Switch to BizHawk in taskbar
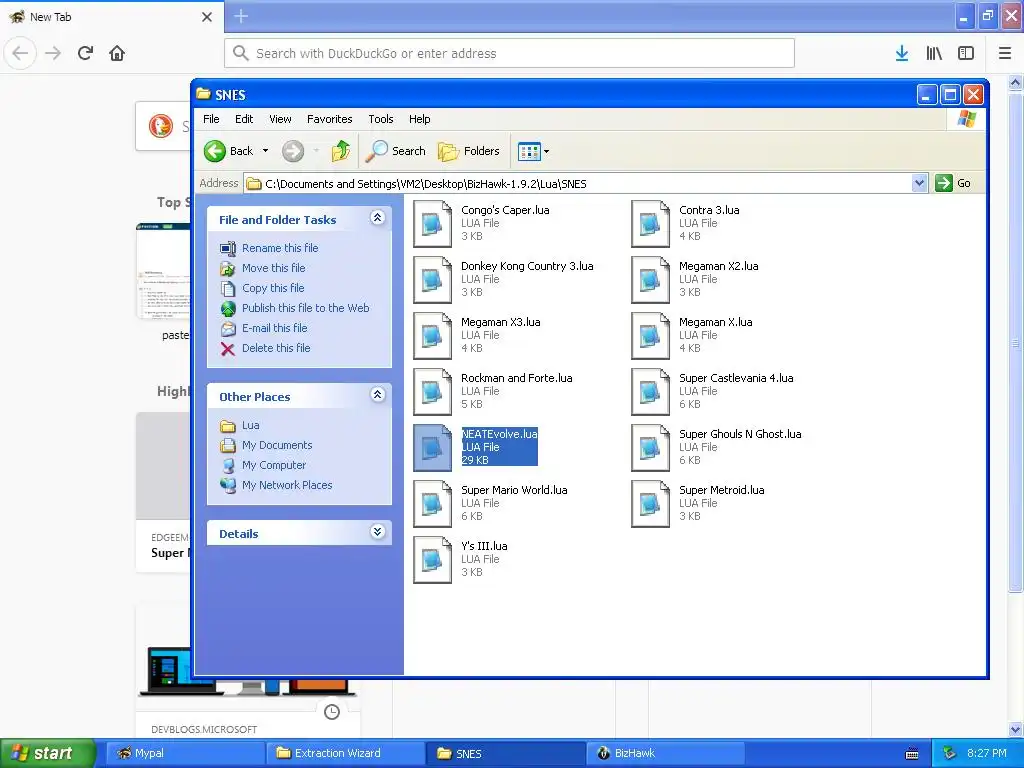 pos(666,753)
